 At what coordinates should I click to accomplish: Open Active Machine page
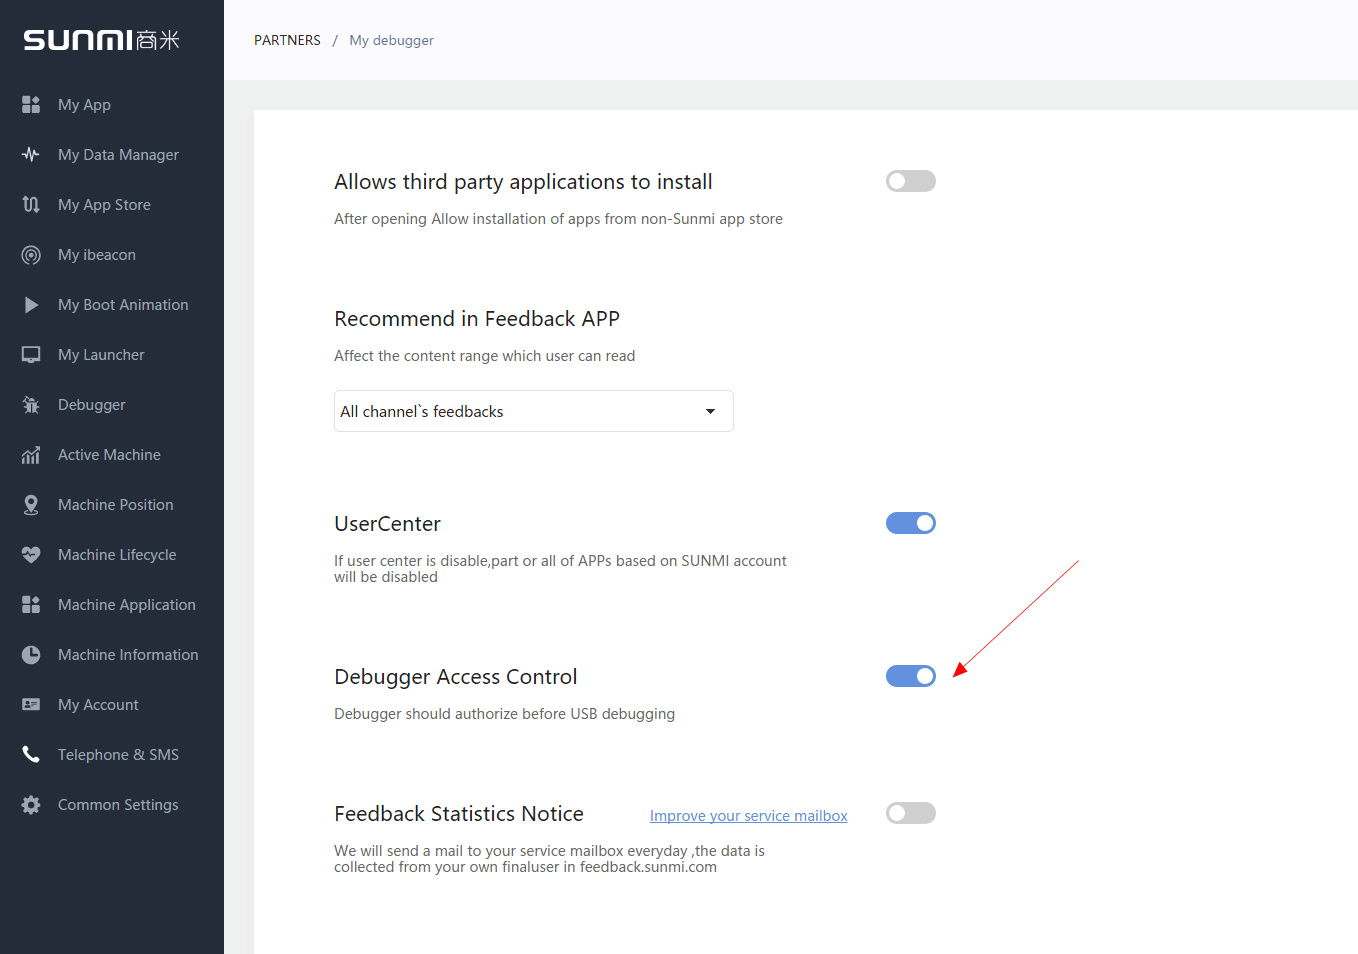[109, 454]
